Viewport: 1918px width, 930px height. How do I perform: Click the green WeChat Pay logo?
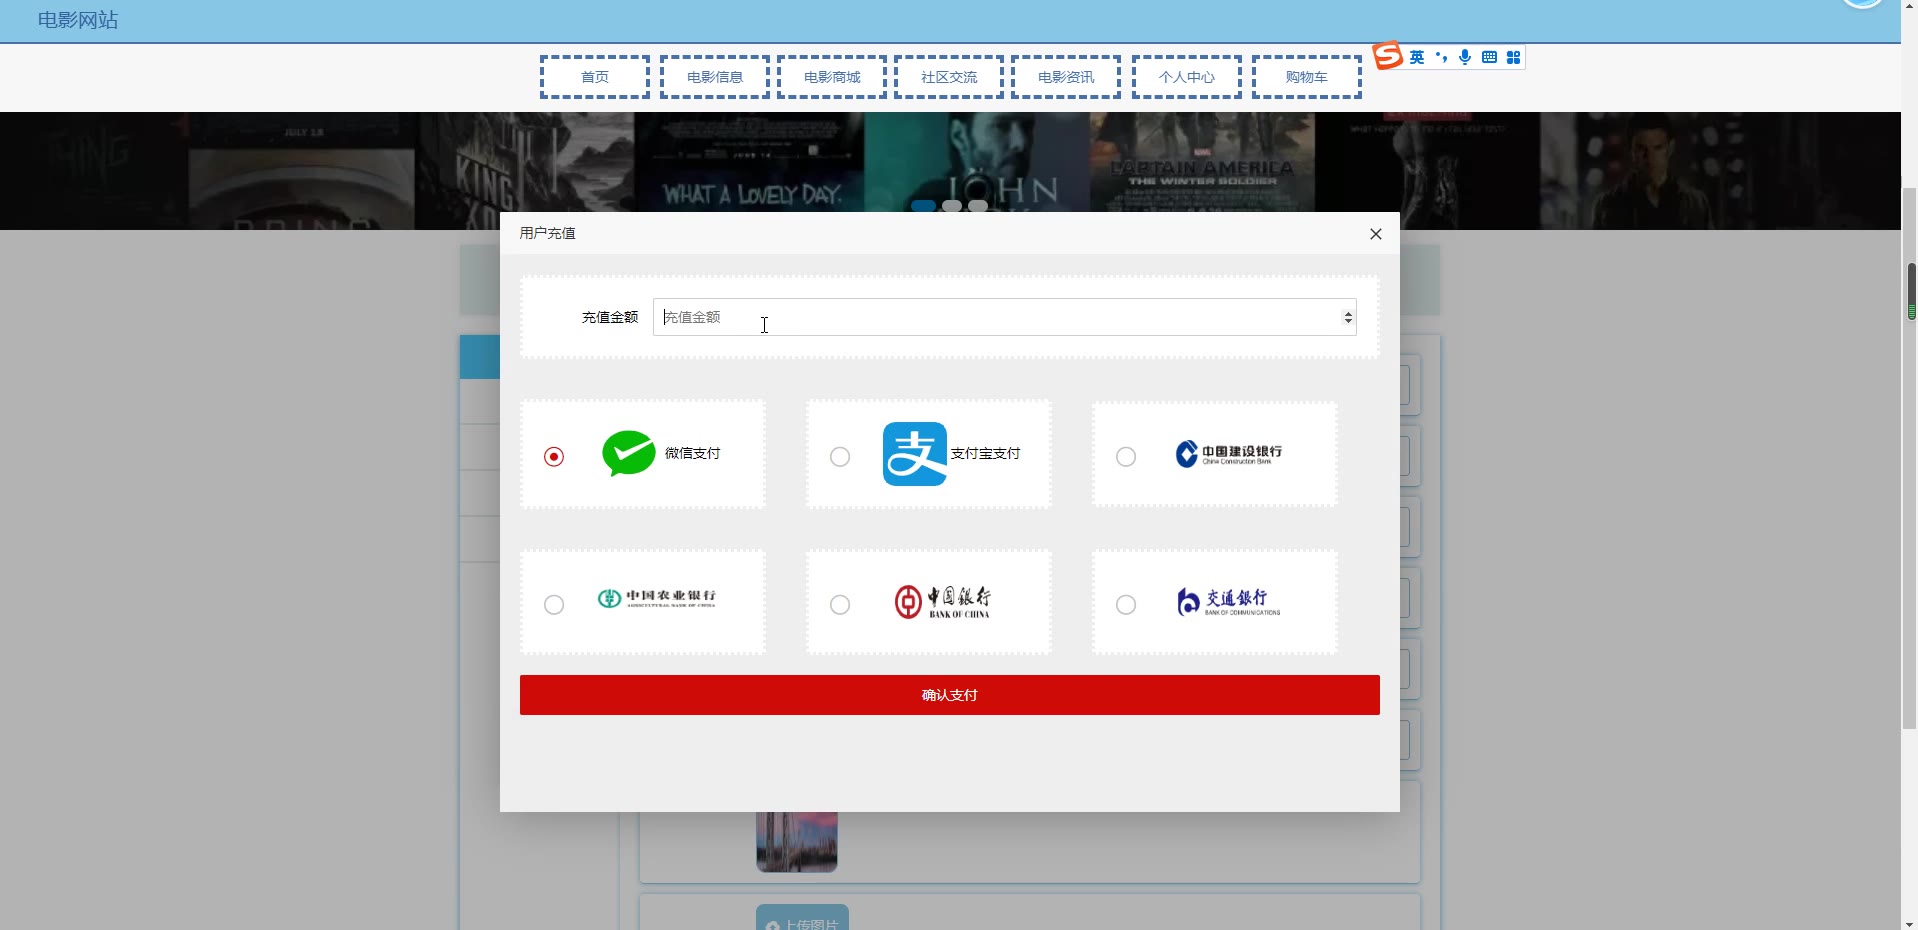coord(629,453)
